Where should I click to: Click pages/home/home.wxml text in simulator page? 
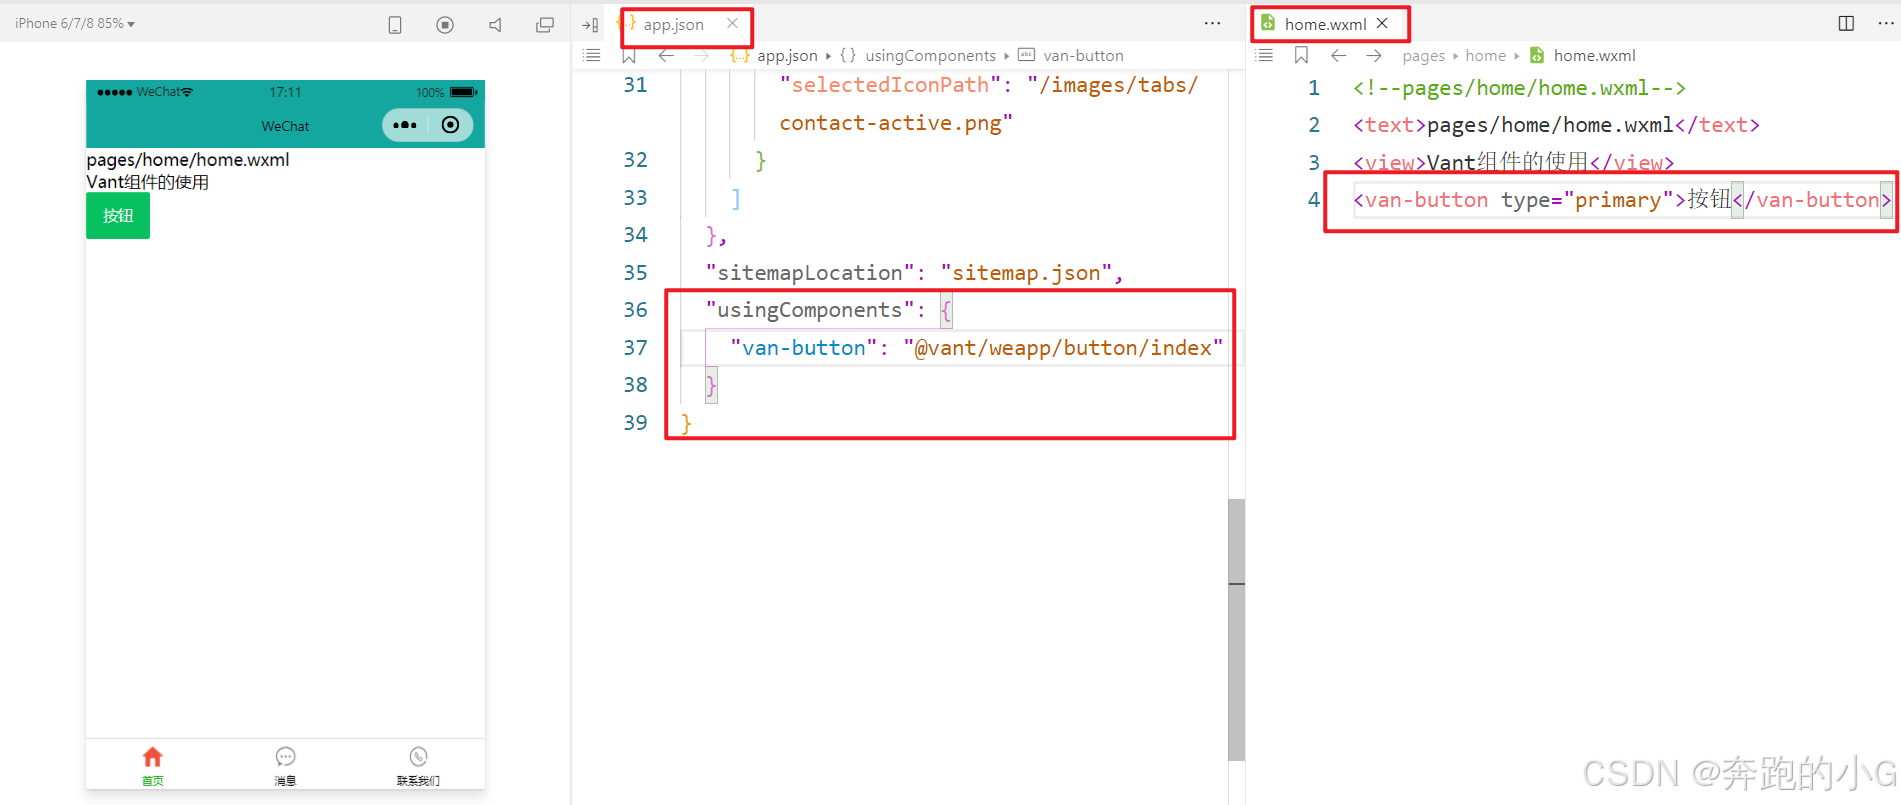(x=188, y=160)
